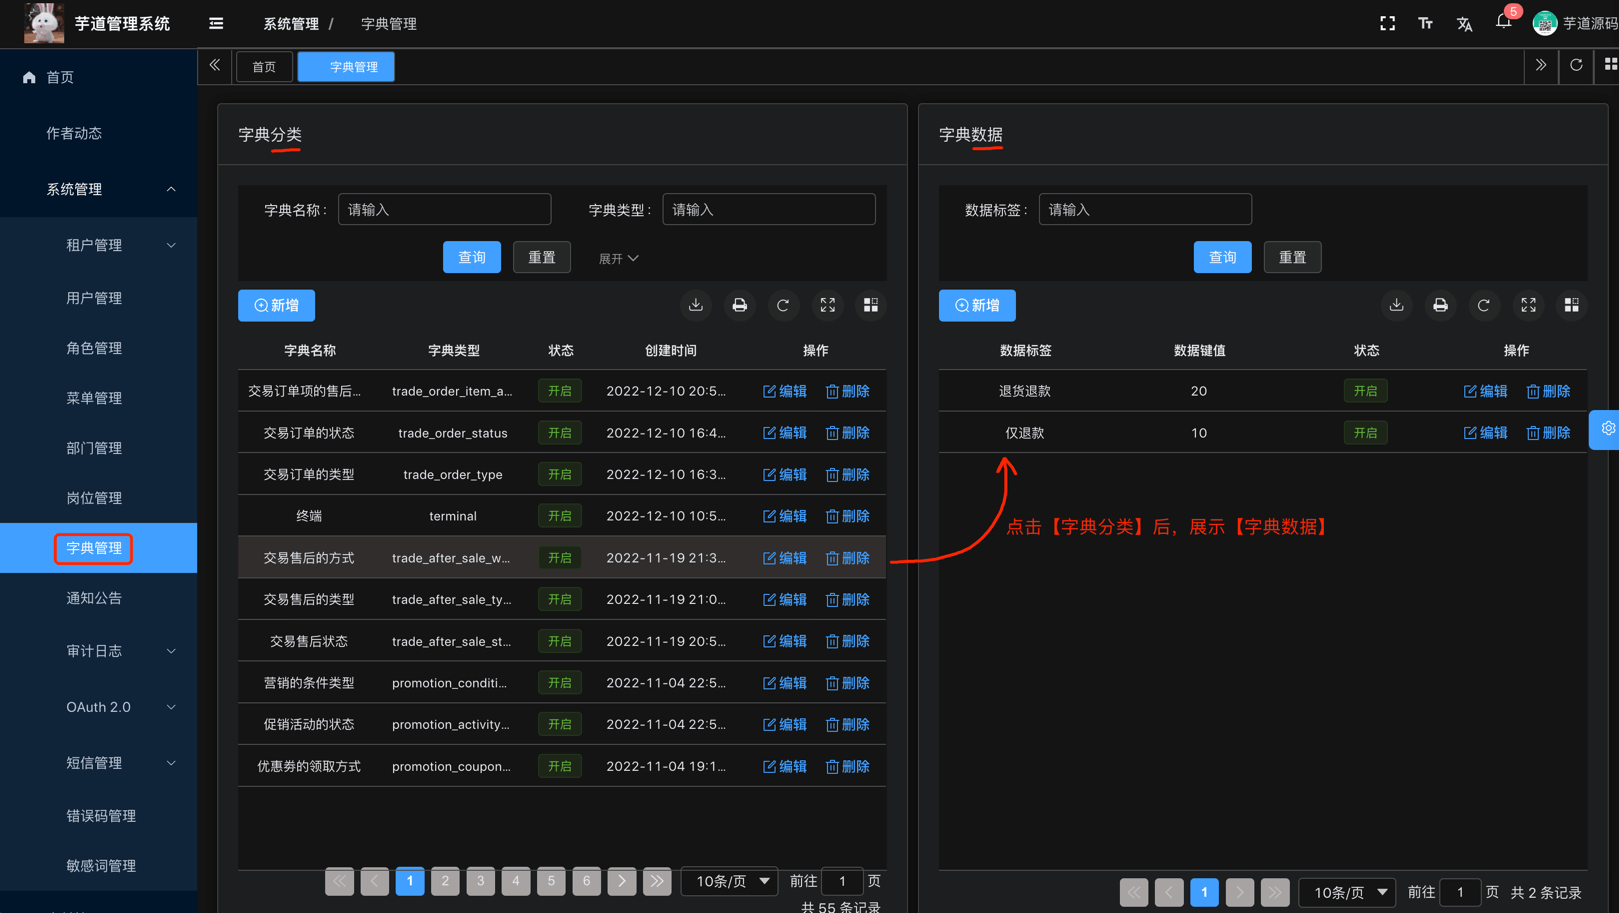Switch to the 首页 tab
This screenshot has height=913, width=1619.
click(x=264, y=67)
